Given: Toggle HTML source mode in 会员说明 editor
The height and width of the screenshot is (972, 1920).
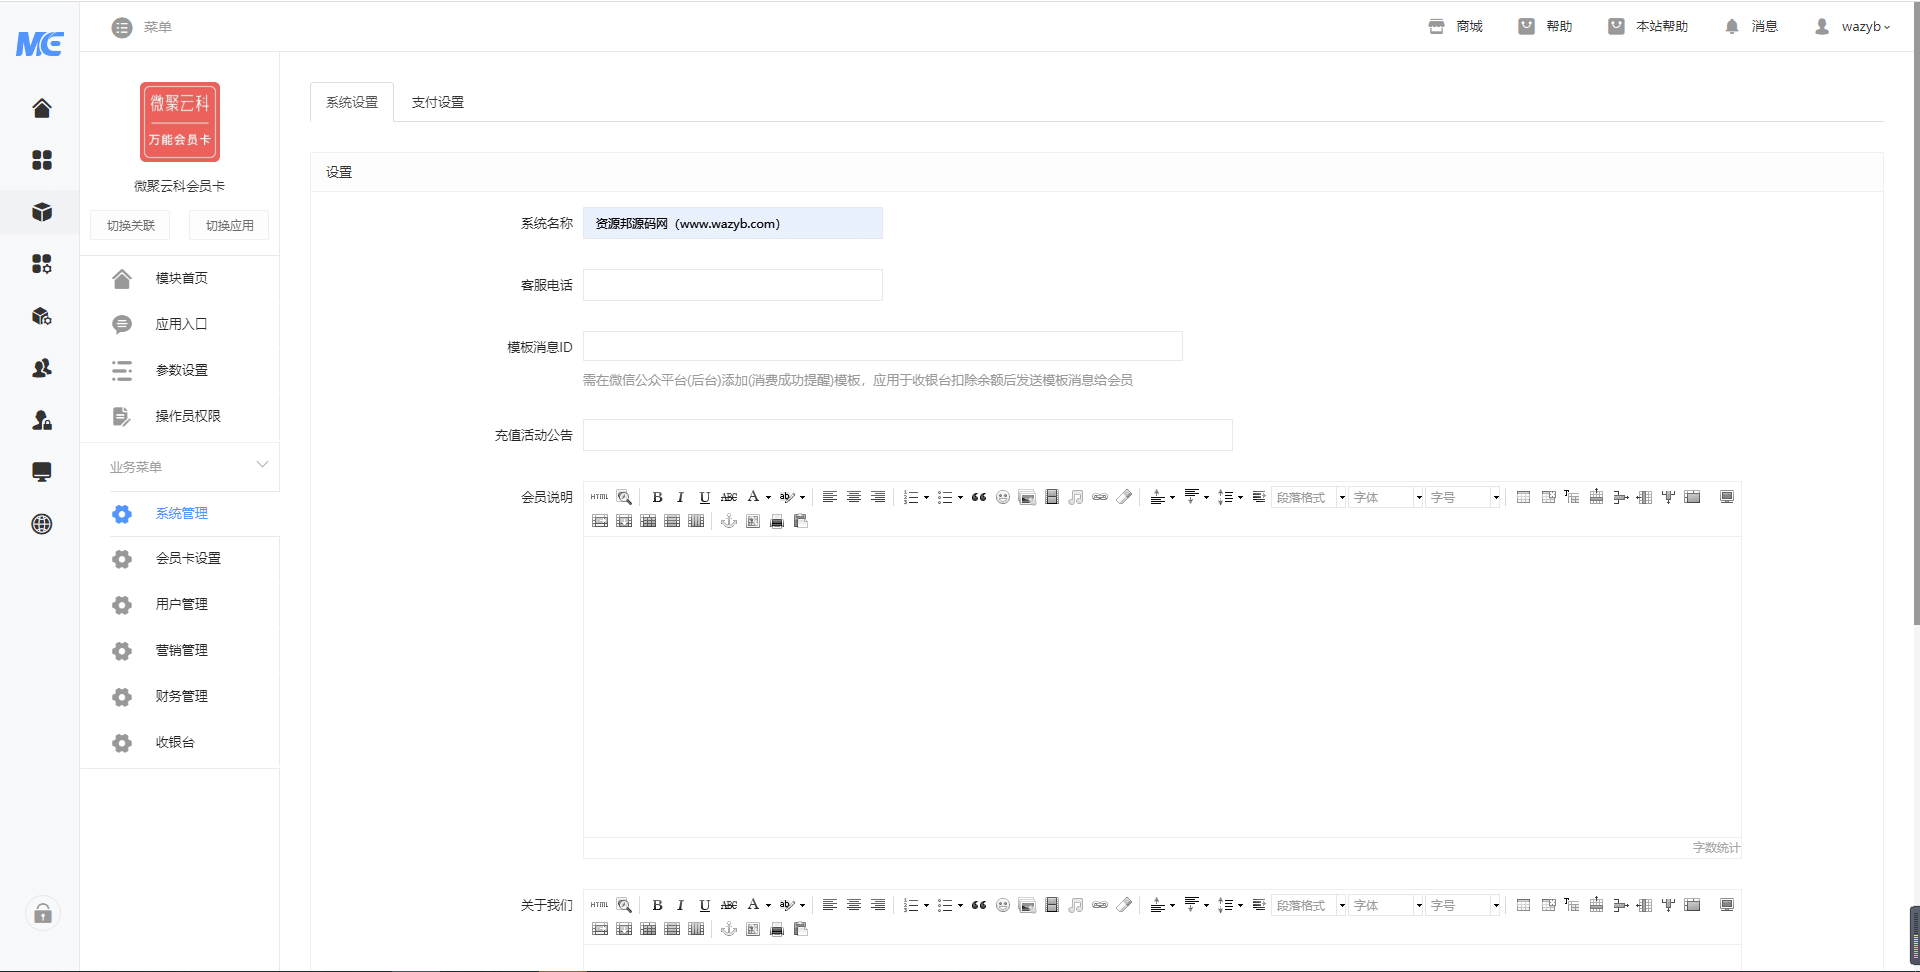Looking at the screenshot, I should 599,497.
